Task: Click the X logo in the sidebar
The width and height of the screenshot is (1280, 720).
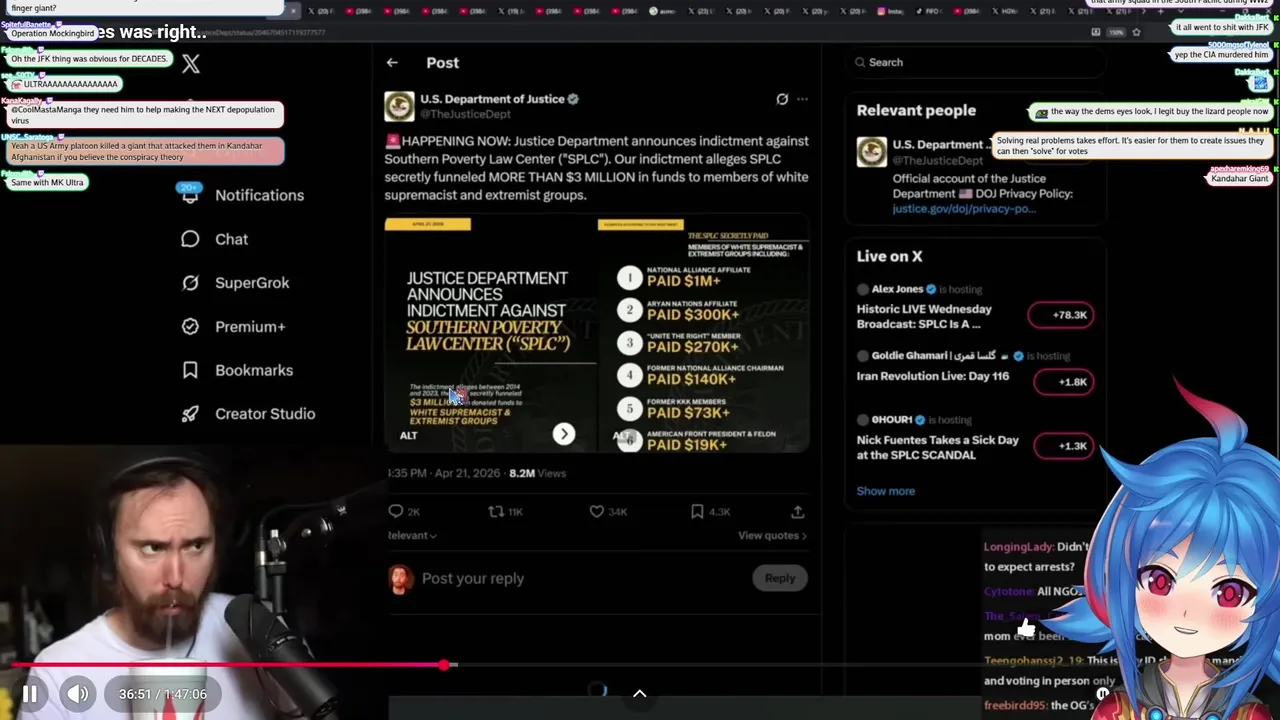Action: point(191,64)
